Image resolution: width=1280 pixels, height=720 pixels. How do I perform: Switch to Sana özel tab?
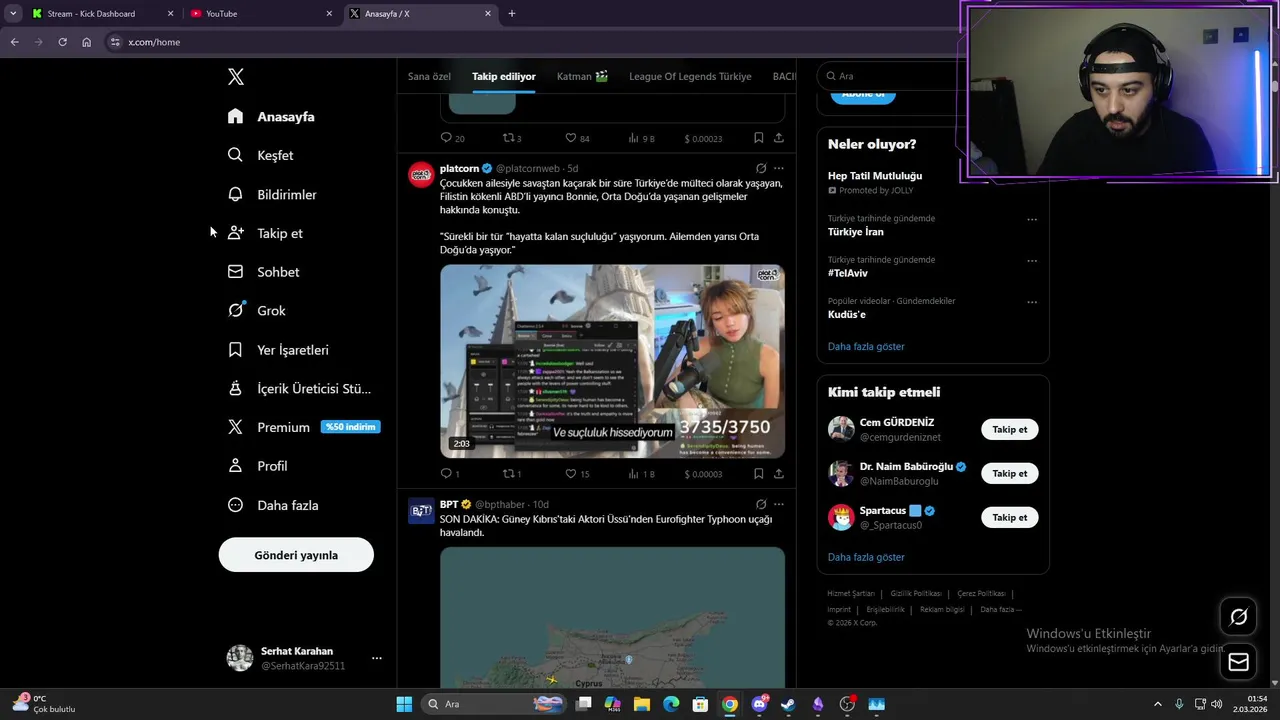click(x=429, y=76)
